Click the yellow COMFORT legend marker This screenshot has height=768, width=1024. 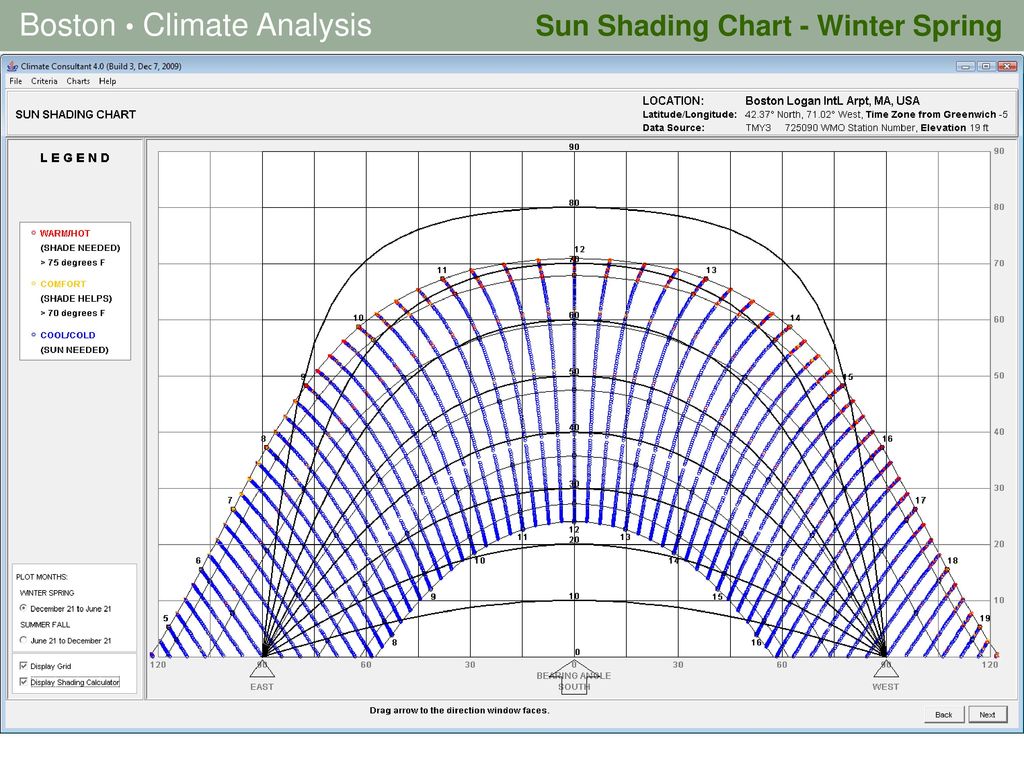click(34, 283)
